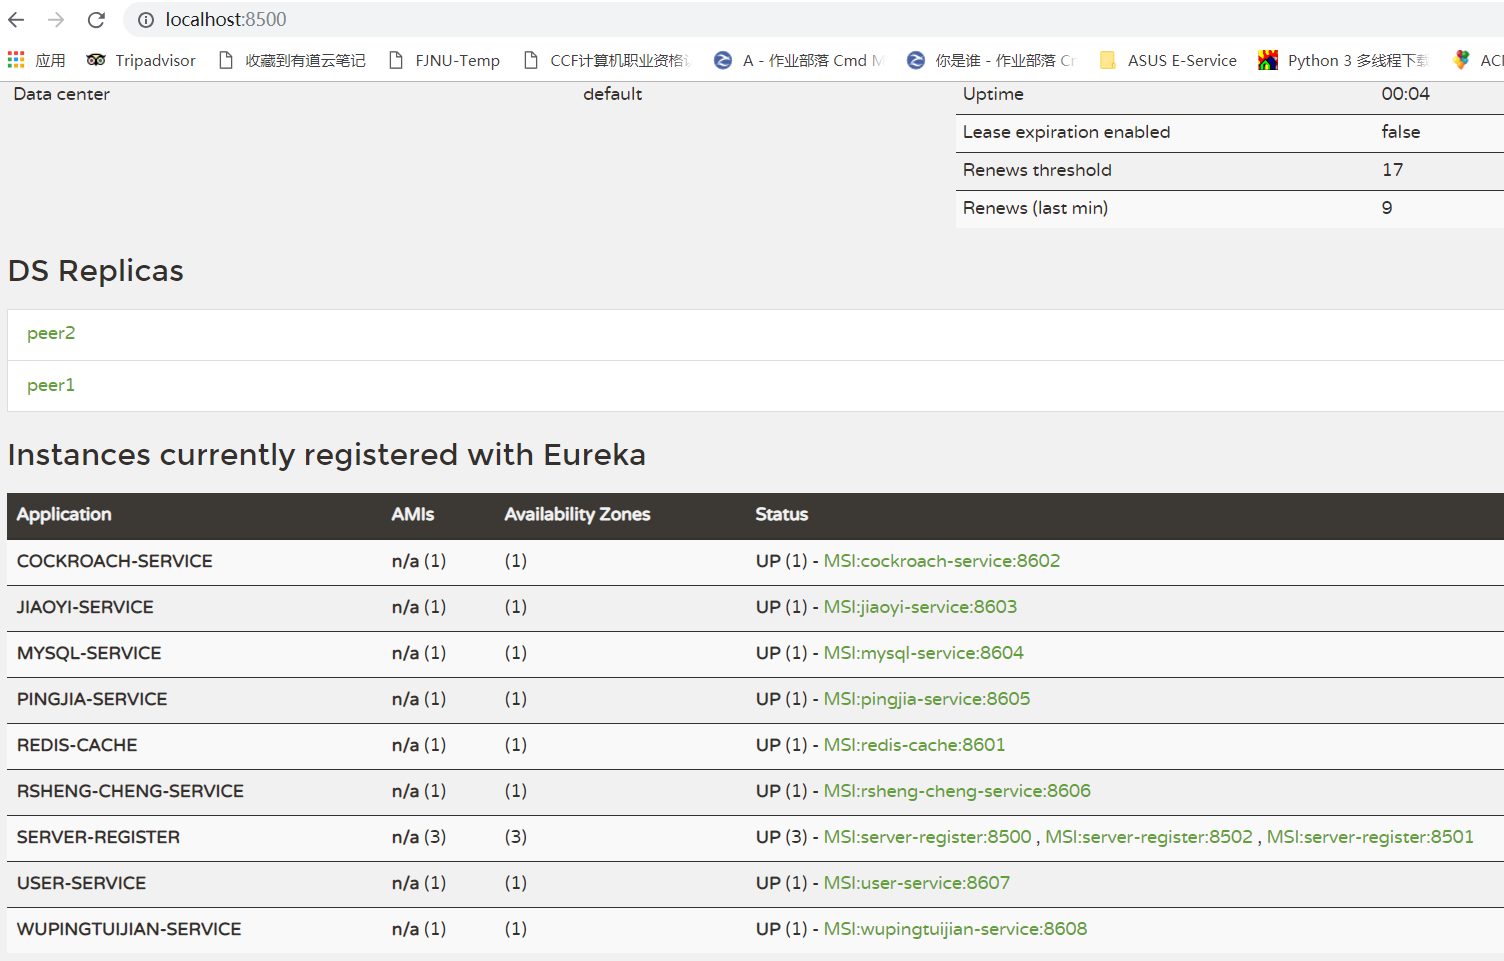This screenshot has height=961, width=1504.
Task: Click the Renews threshold value 17
Action: tap(1393, 170)
